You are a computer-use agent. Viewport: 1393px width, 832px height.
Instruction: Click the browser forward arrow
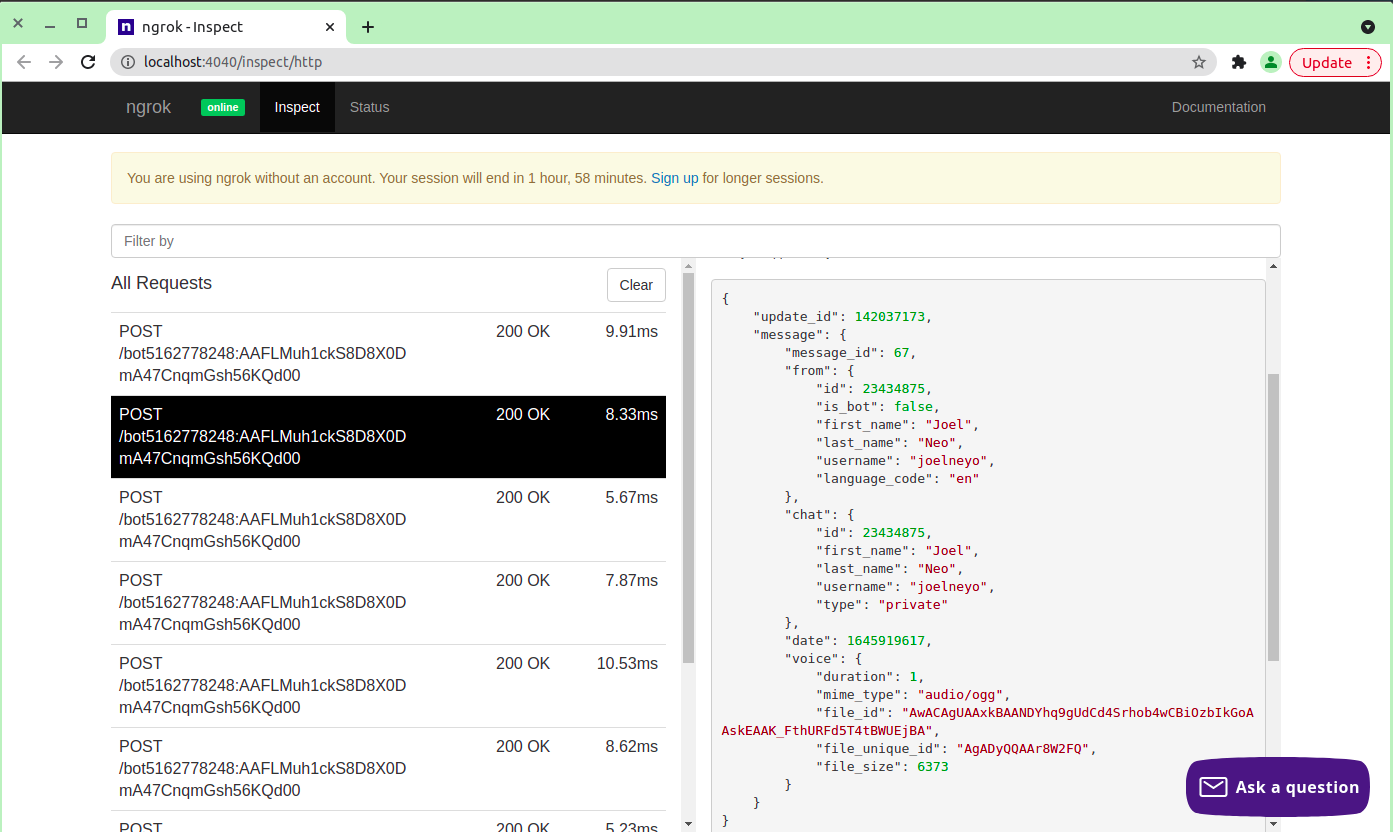(56, 62)
